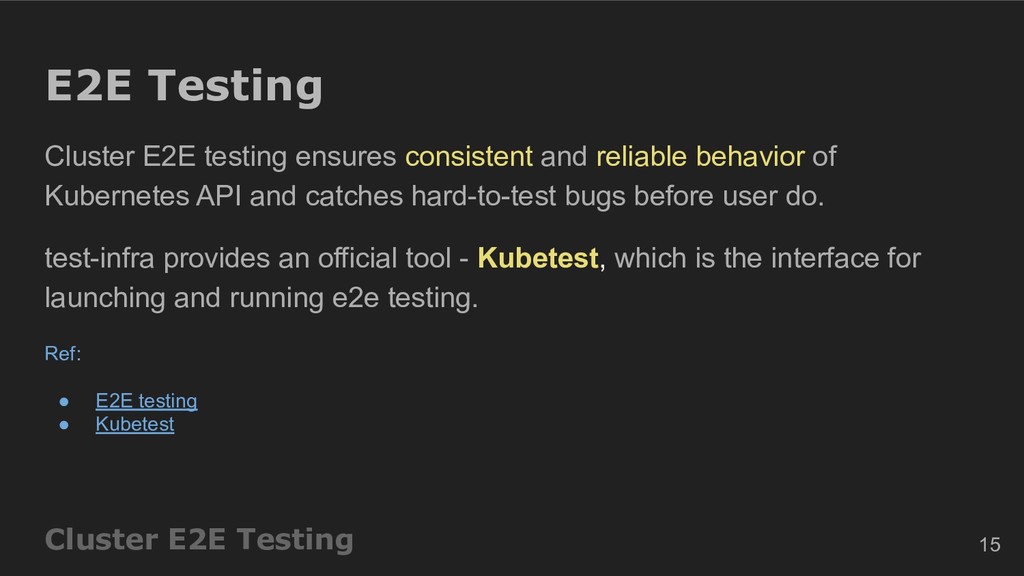The image size is (1024, 576).
Task: Click the bold yellow Kubetest word
Action: [x=537, y=259]
